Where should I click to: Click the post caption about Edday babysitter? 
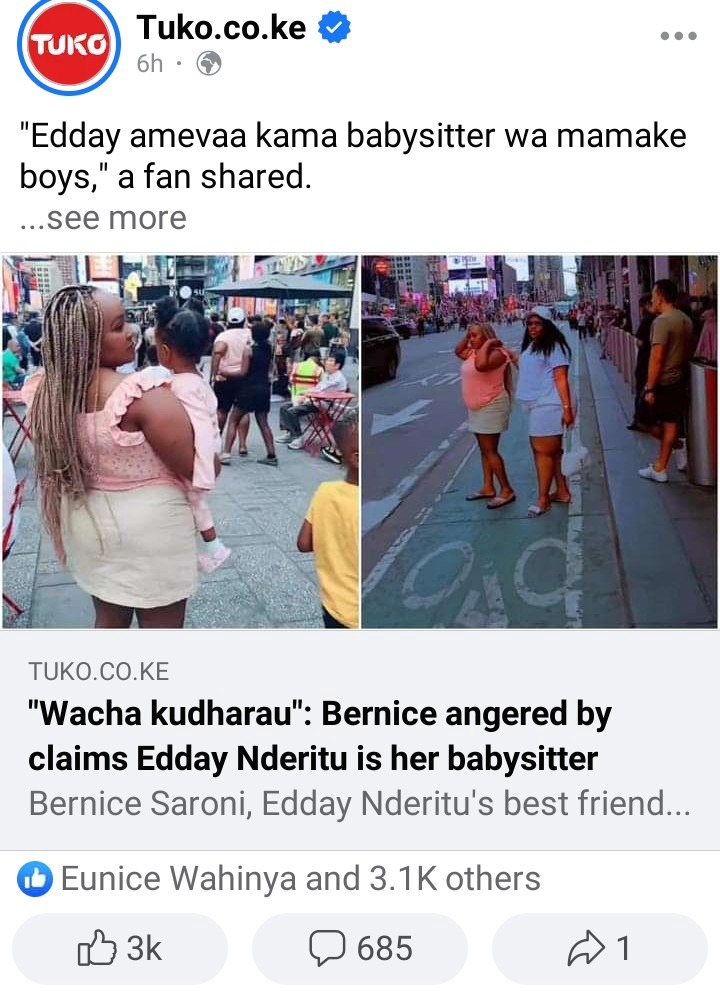click(353, 156)
